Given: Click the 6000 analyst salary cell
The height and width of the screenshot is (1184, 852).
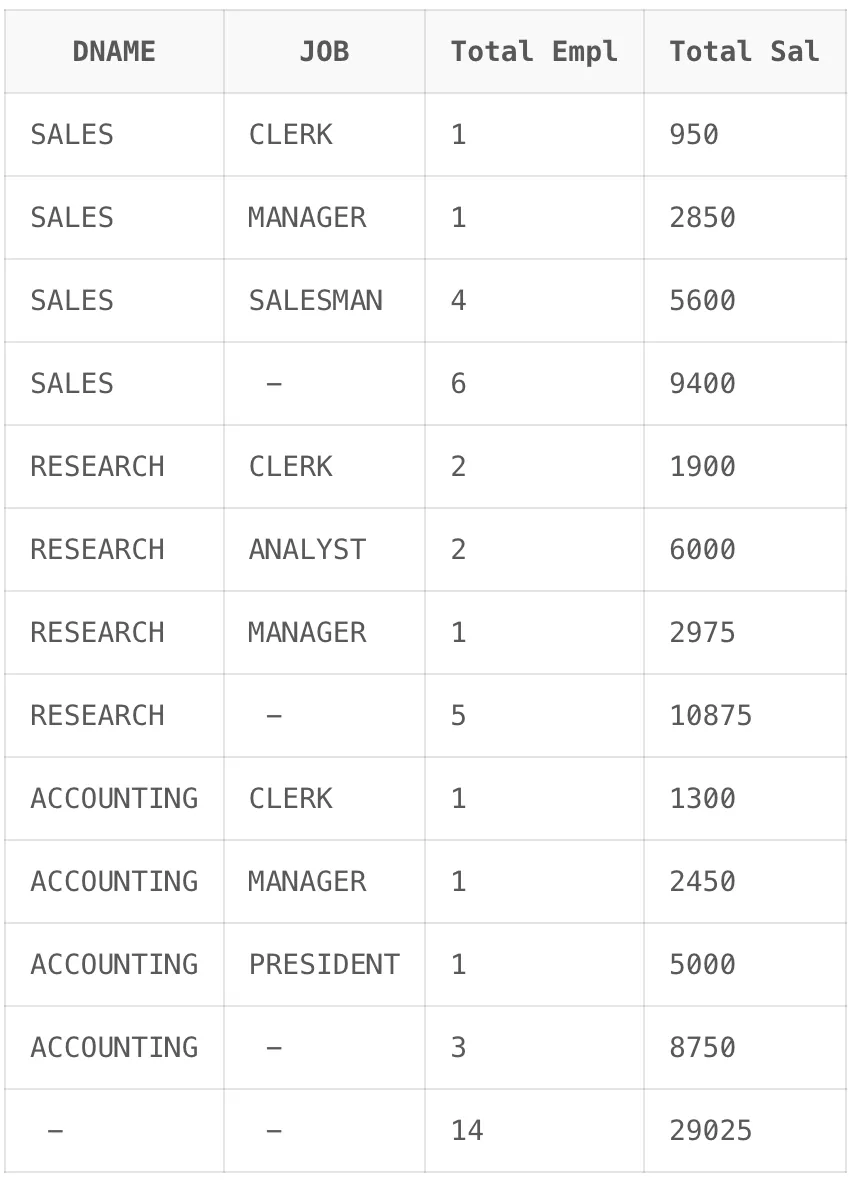Looking at the screenshot, I should (x=745, y=550).
